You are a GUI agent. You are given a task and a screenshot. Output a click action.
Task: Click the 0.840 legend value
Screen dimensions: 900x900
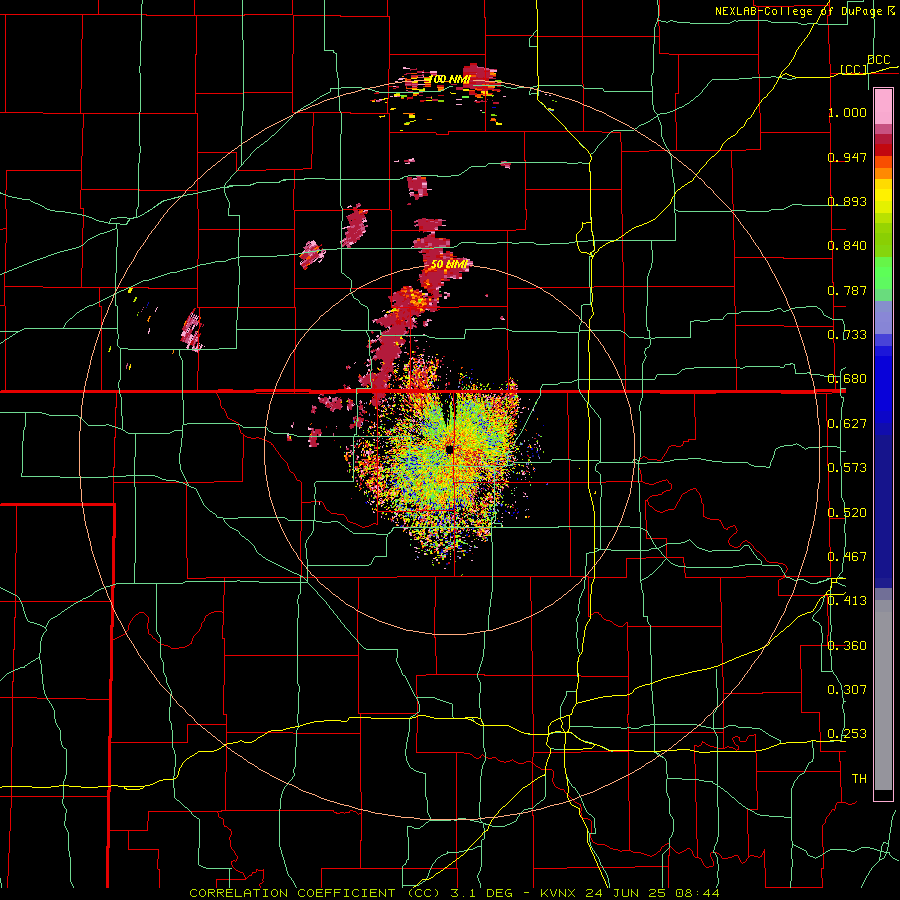(x=847, y=246)
